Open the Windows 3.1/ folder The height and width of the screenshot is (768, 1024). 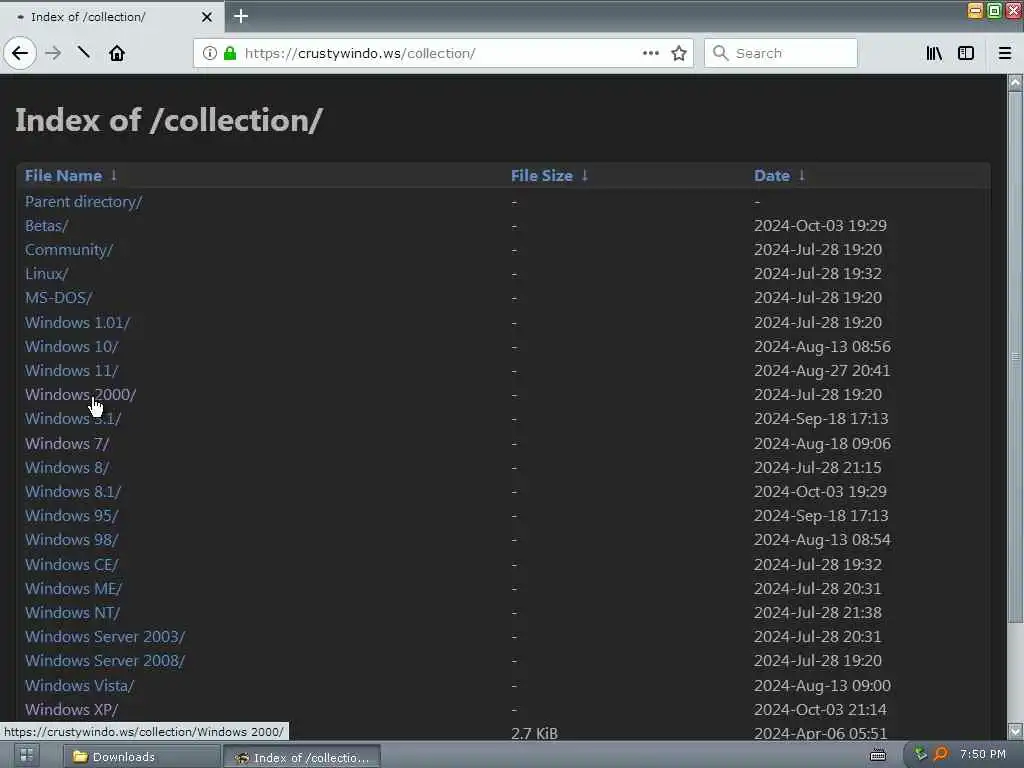pyautogui.click(x=73, y=419)
